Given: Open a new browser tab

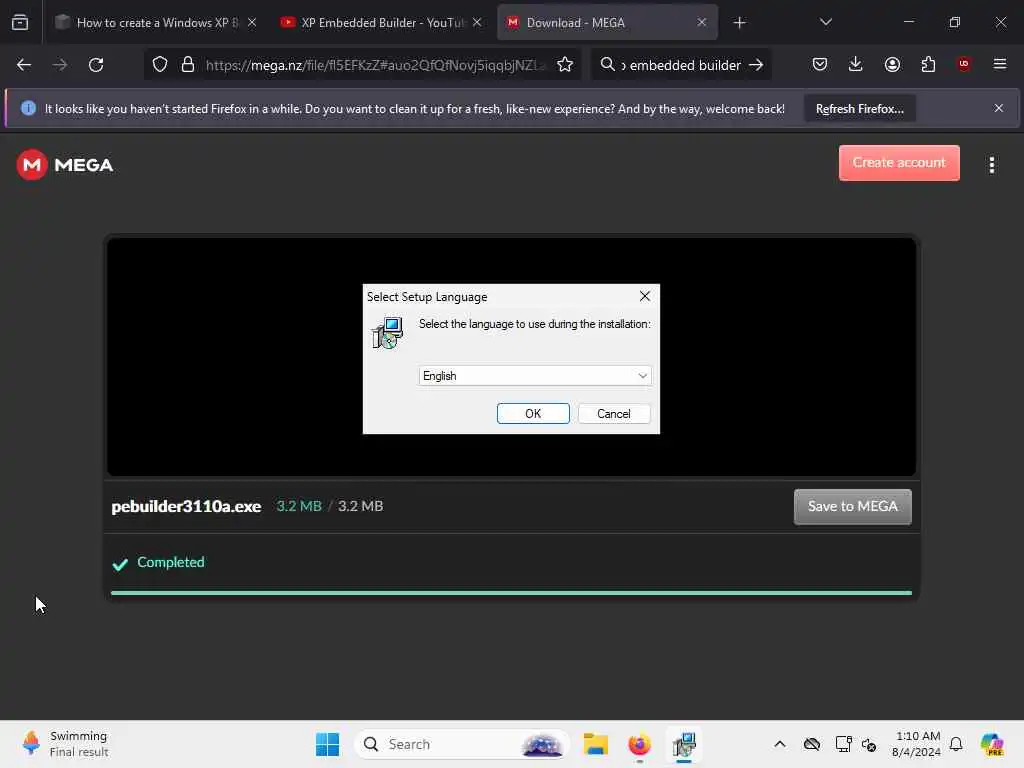Looking at the screenshot, I should 739,23.
